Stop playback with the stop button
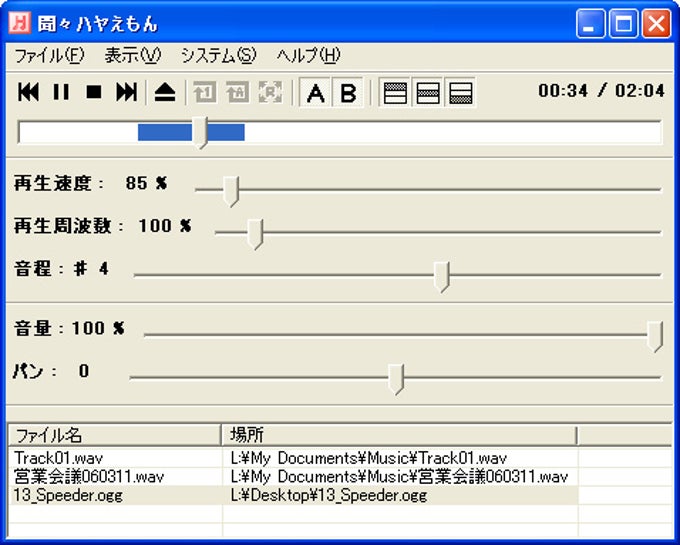680x545 pixels. pyautogui.click(x=94, y=92)
